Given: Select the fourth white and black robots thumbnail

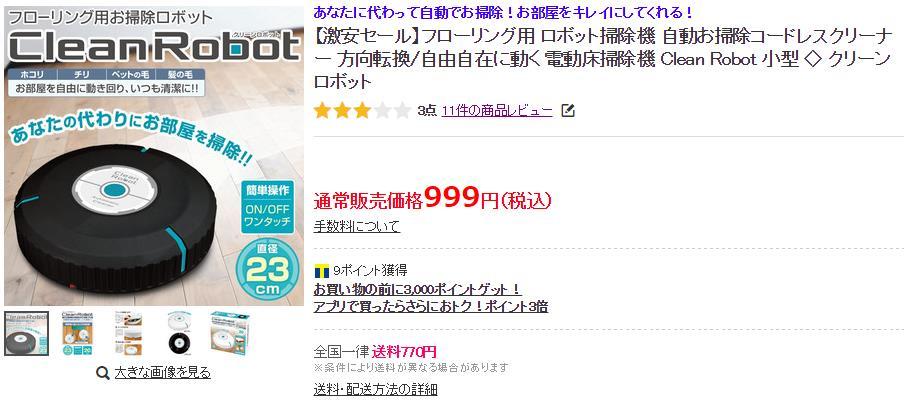Looking at the screenshot, I should [x=179, y=333].
